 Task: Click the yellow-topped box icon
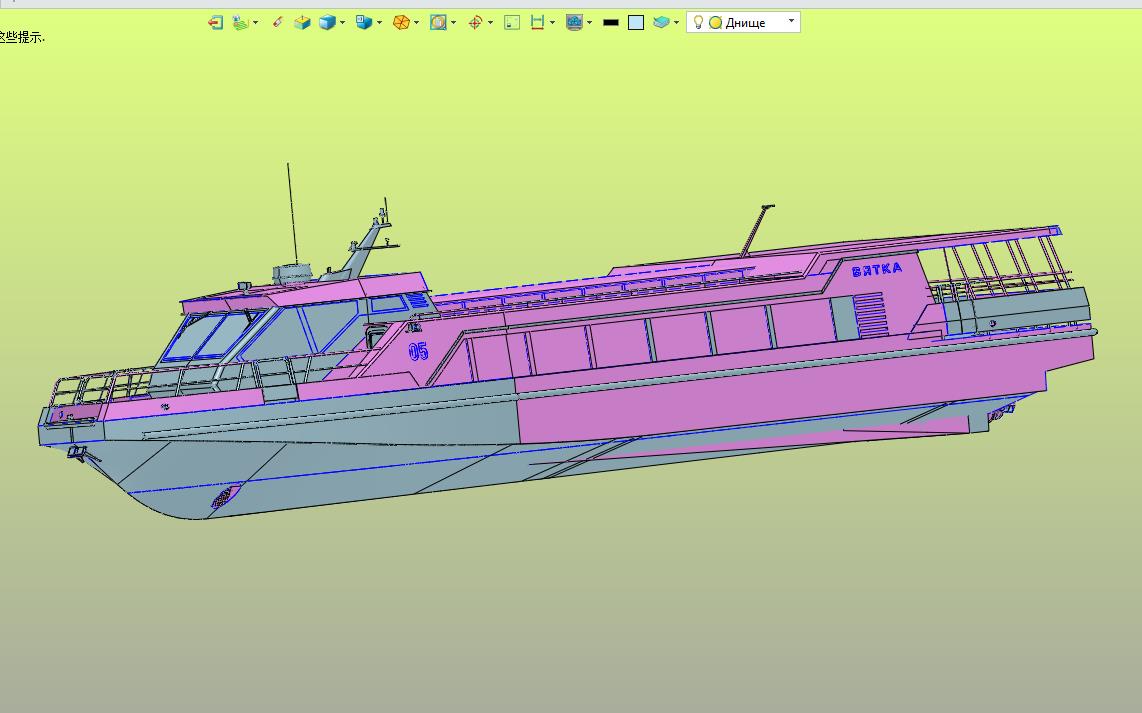point(302,22)
